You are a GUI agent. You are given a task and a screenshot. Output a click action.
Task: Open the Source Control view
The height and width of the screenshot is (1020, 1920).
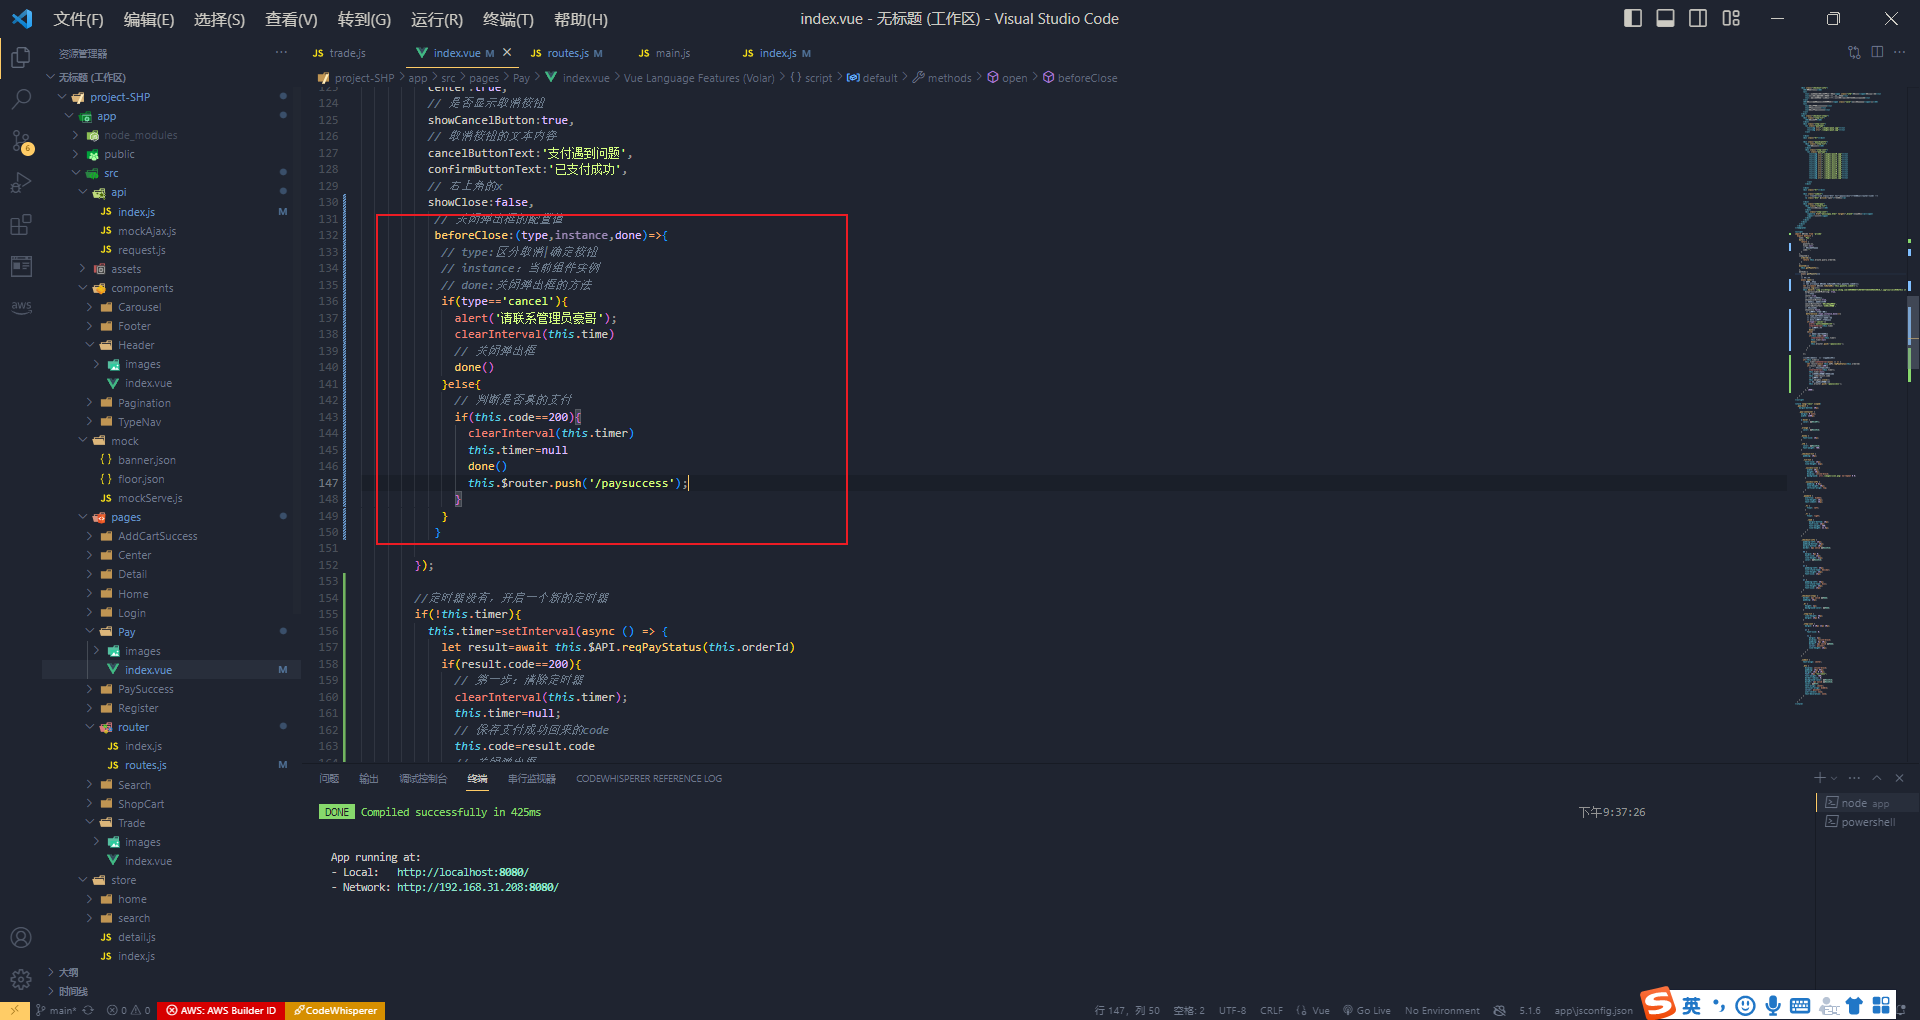click(x=21, y=142)
